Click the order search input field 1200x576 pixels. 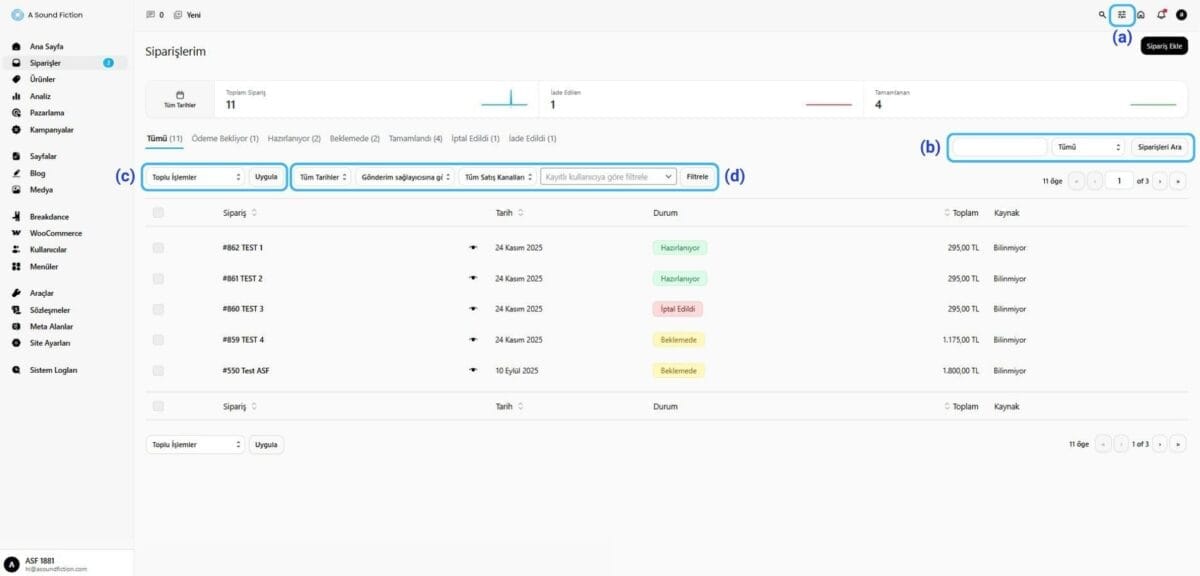(x=999, y=147)
